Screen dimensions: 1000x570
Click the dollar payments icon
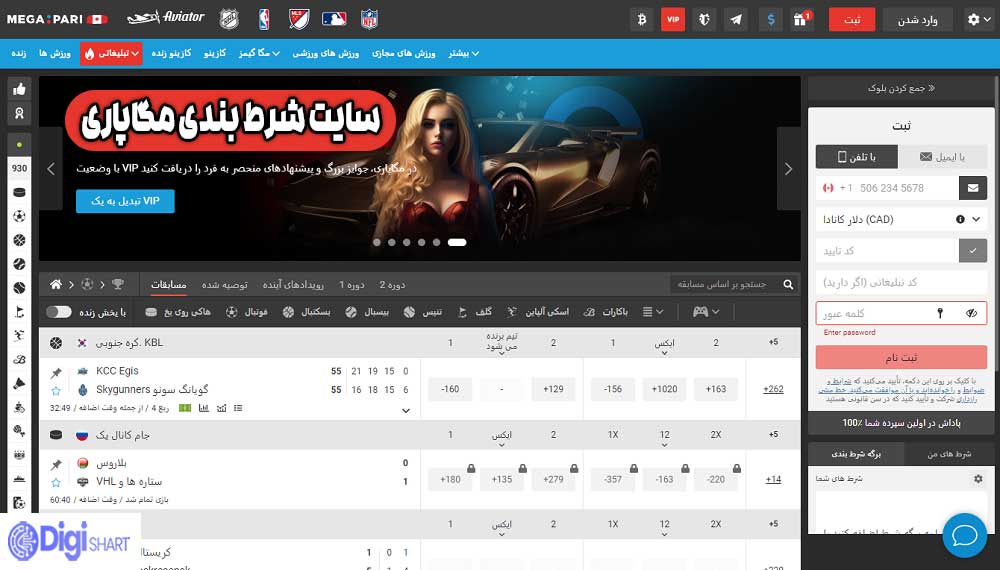coord(770,20)
